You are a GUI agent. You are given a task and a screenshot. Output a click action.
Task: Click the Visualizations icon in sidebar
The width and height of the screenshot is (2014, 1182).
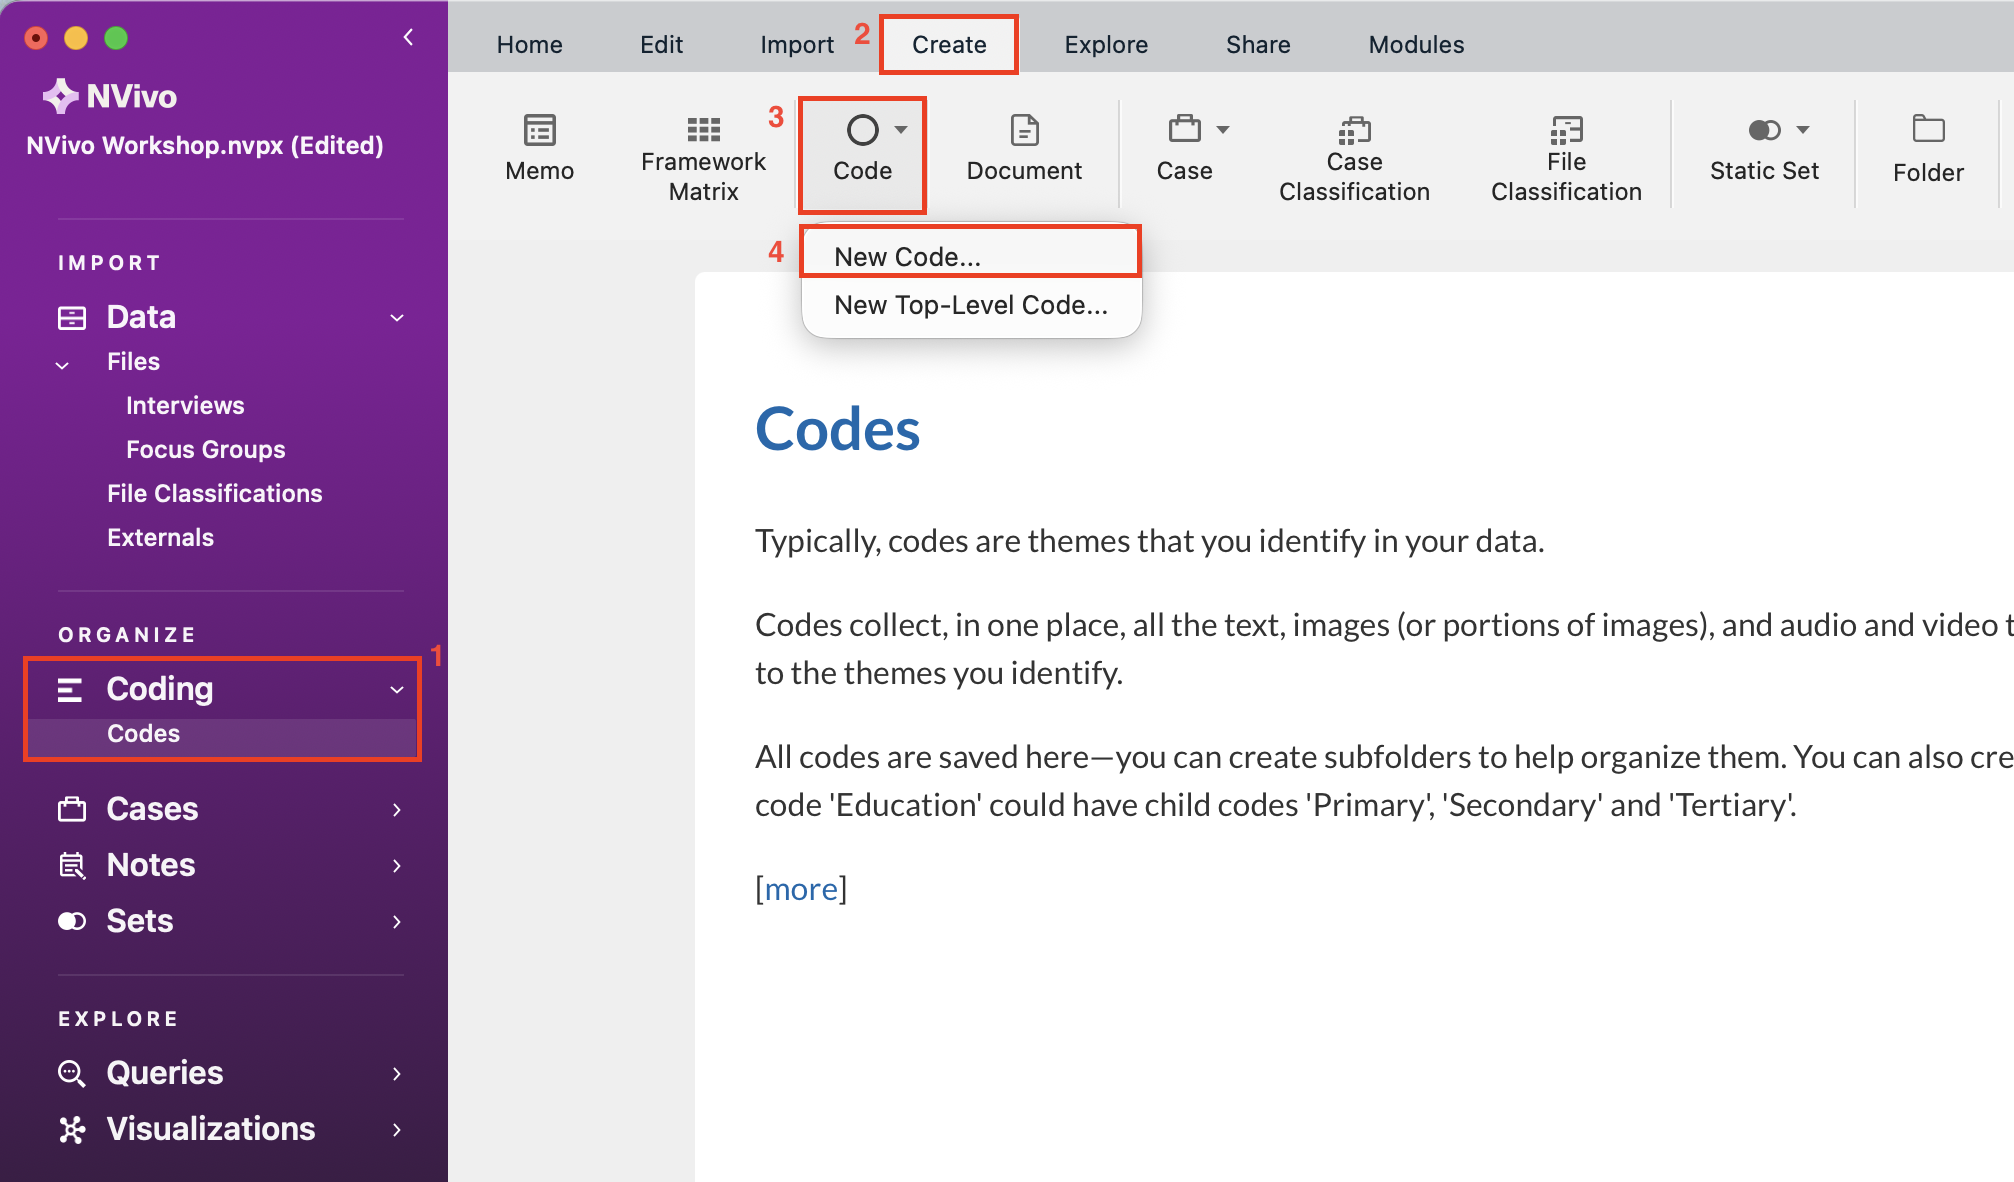pyautogui.click(x=72, y=1129)
